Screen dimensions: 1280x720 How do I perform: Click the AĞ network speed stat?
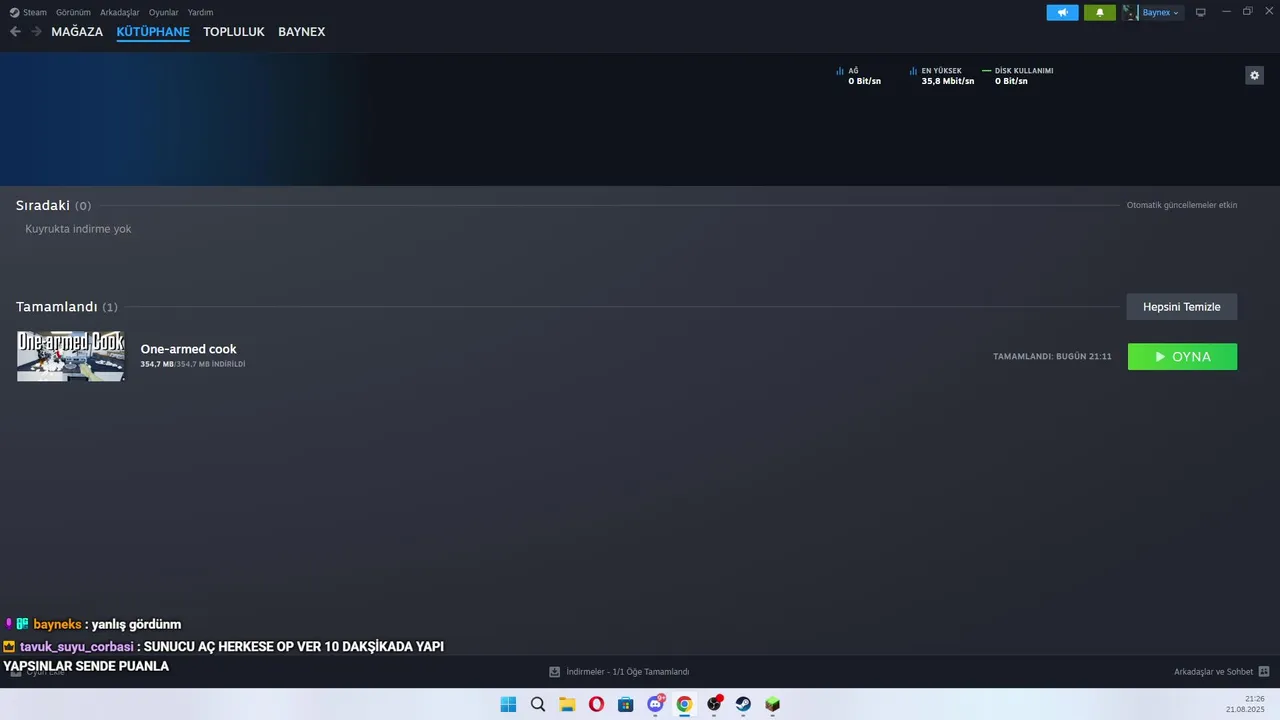tap(859, 76)
